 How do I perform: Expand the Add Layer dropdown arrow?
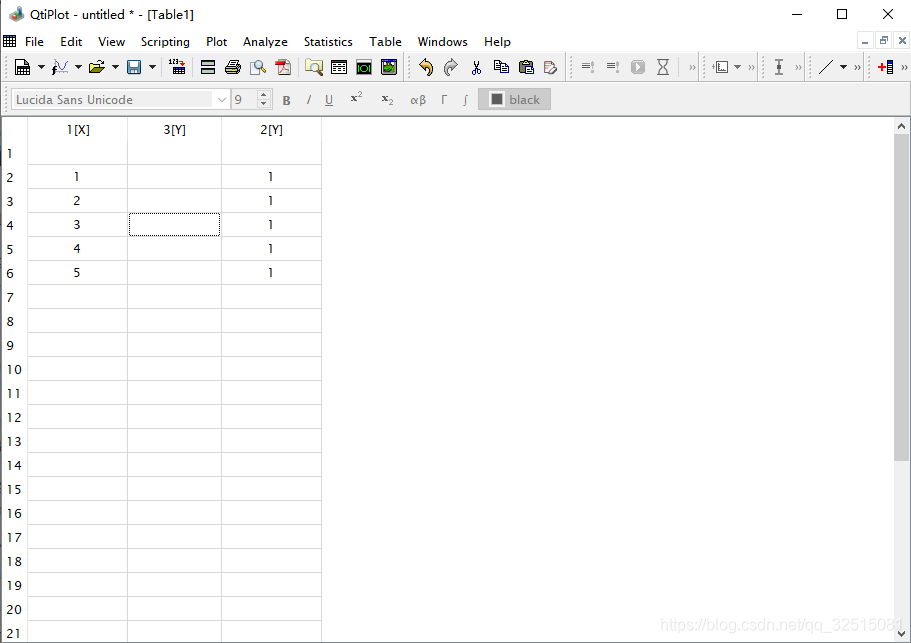coord(737,67)
